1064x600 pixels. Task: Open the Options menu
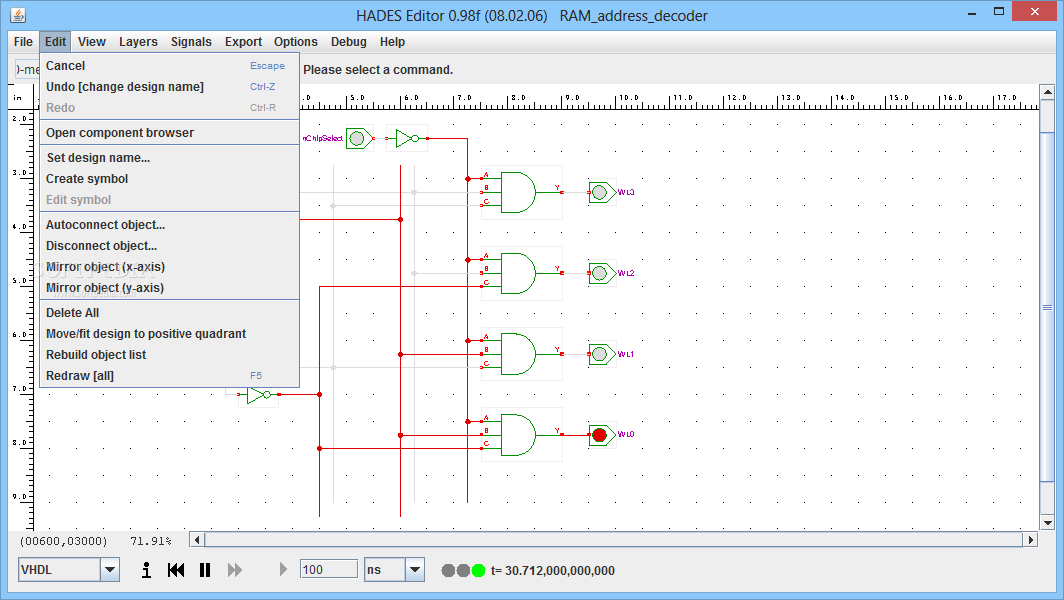pos(296,42)
